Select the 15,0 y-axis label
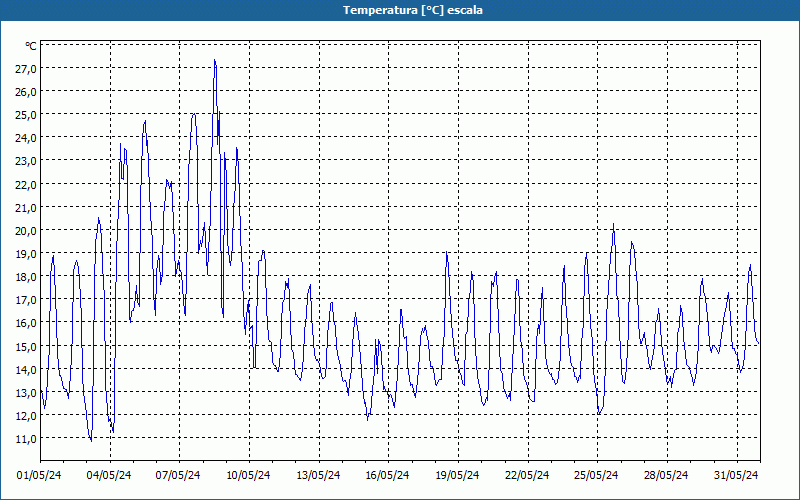The height and width of the screenshot is (500, 800). coord(26,346)
